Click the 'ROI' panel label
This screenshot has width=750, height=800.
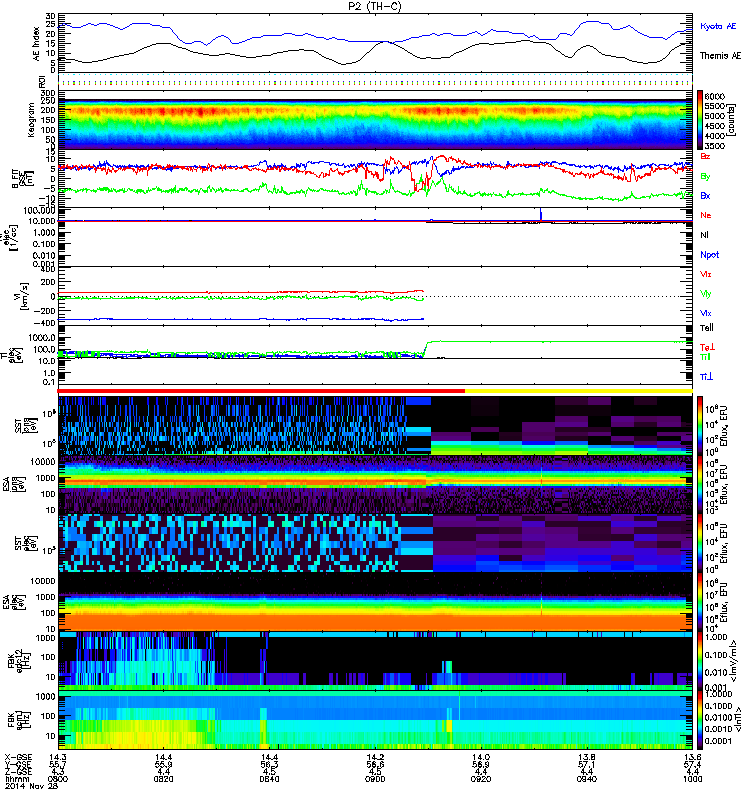[x=43, y=81]
